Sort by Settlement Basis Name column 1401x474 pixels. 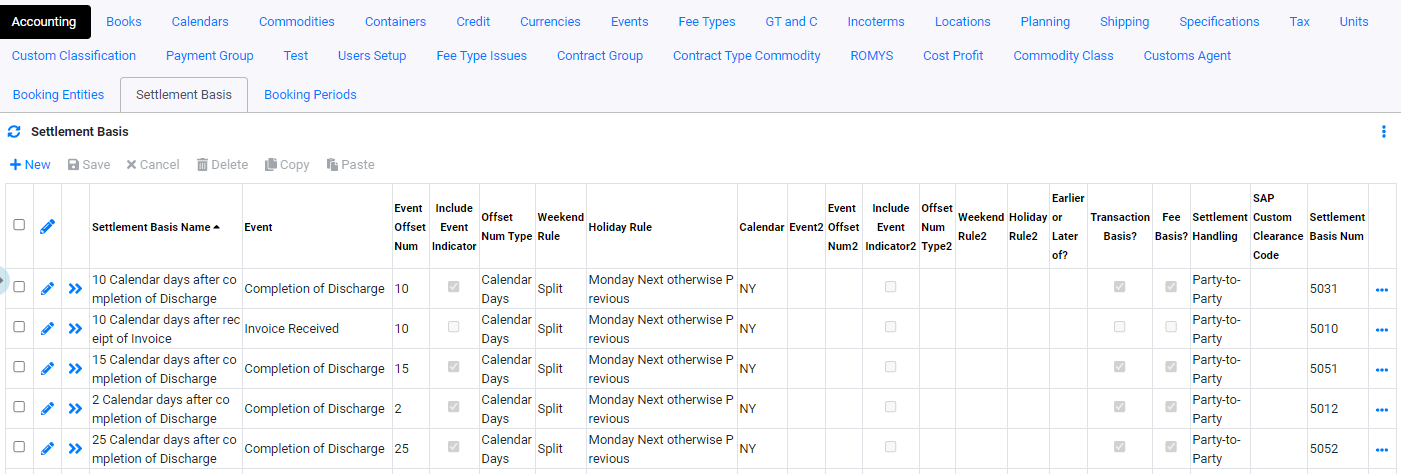coord(156,227)
